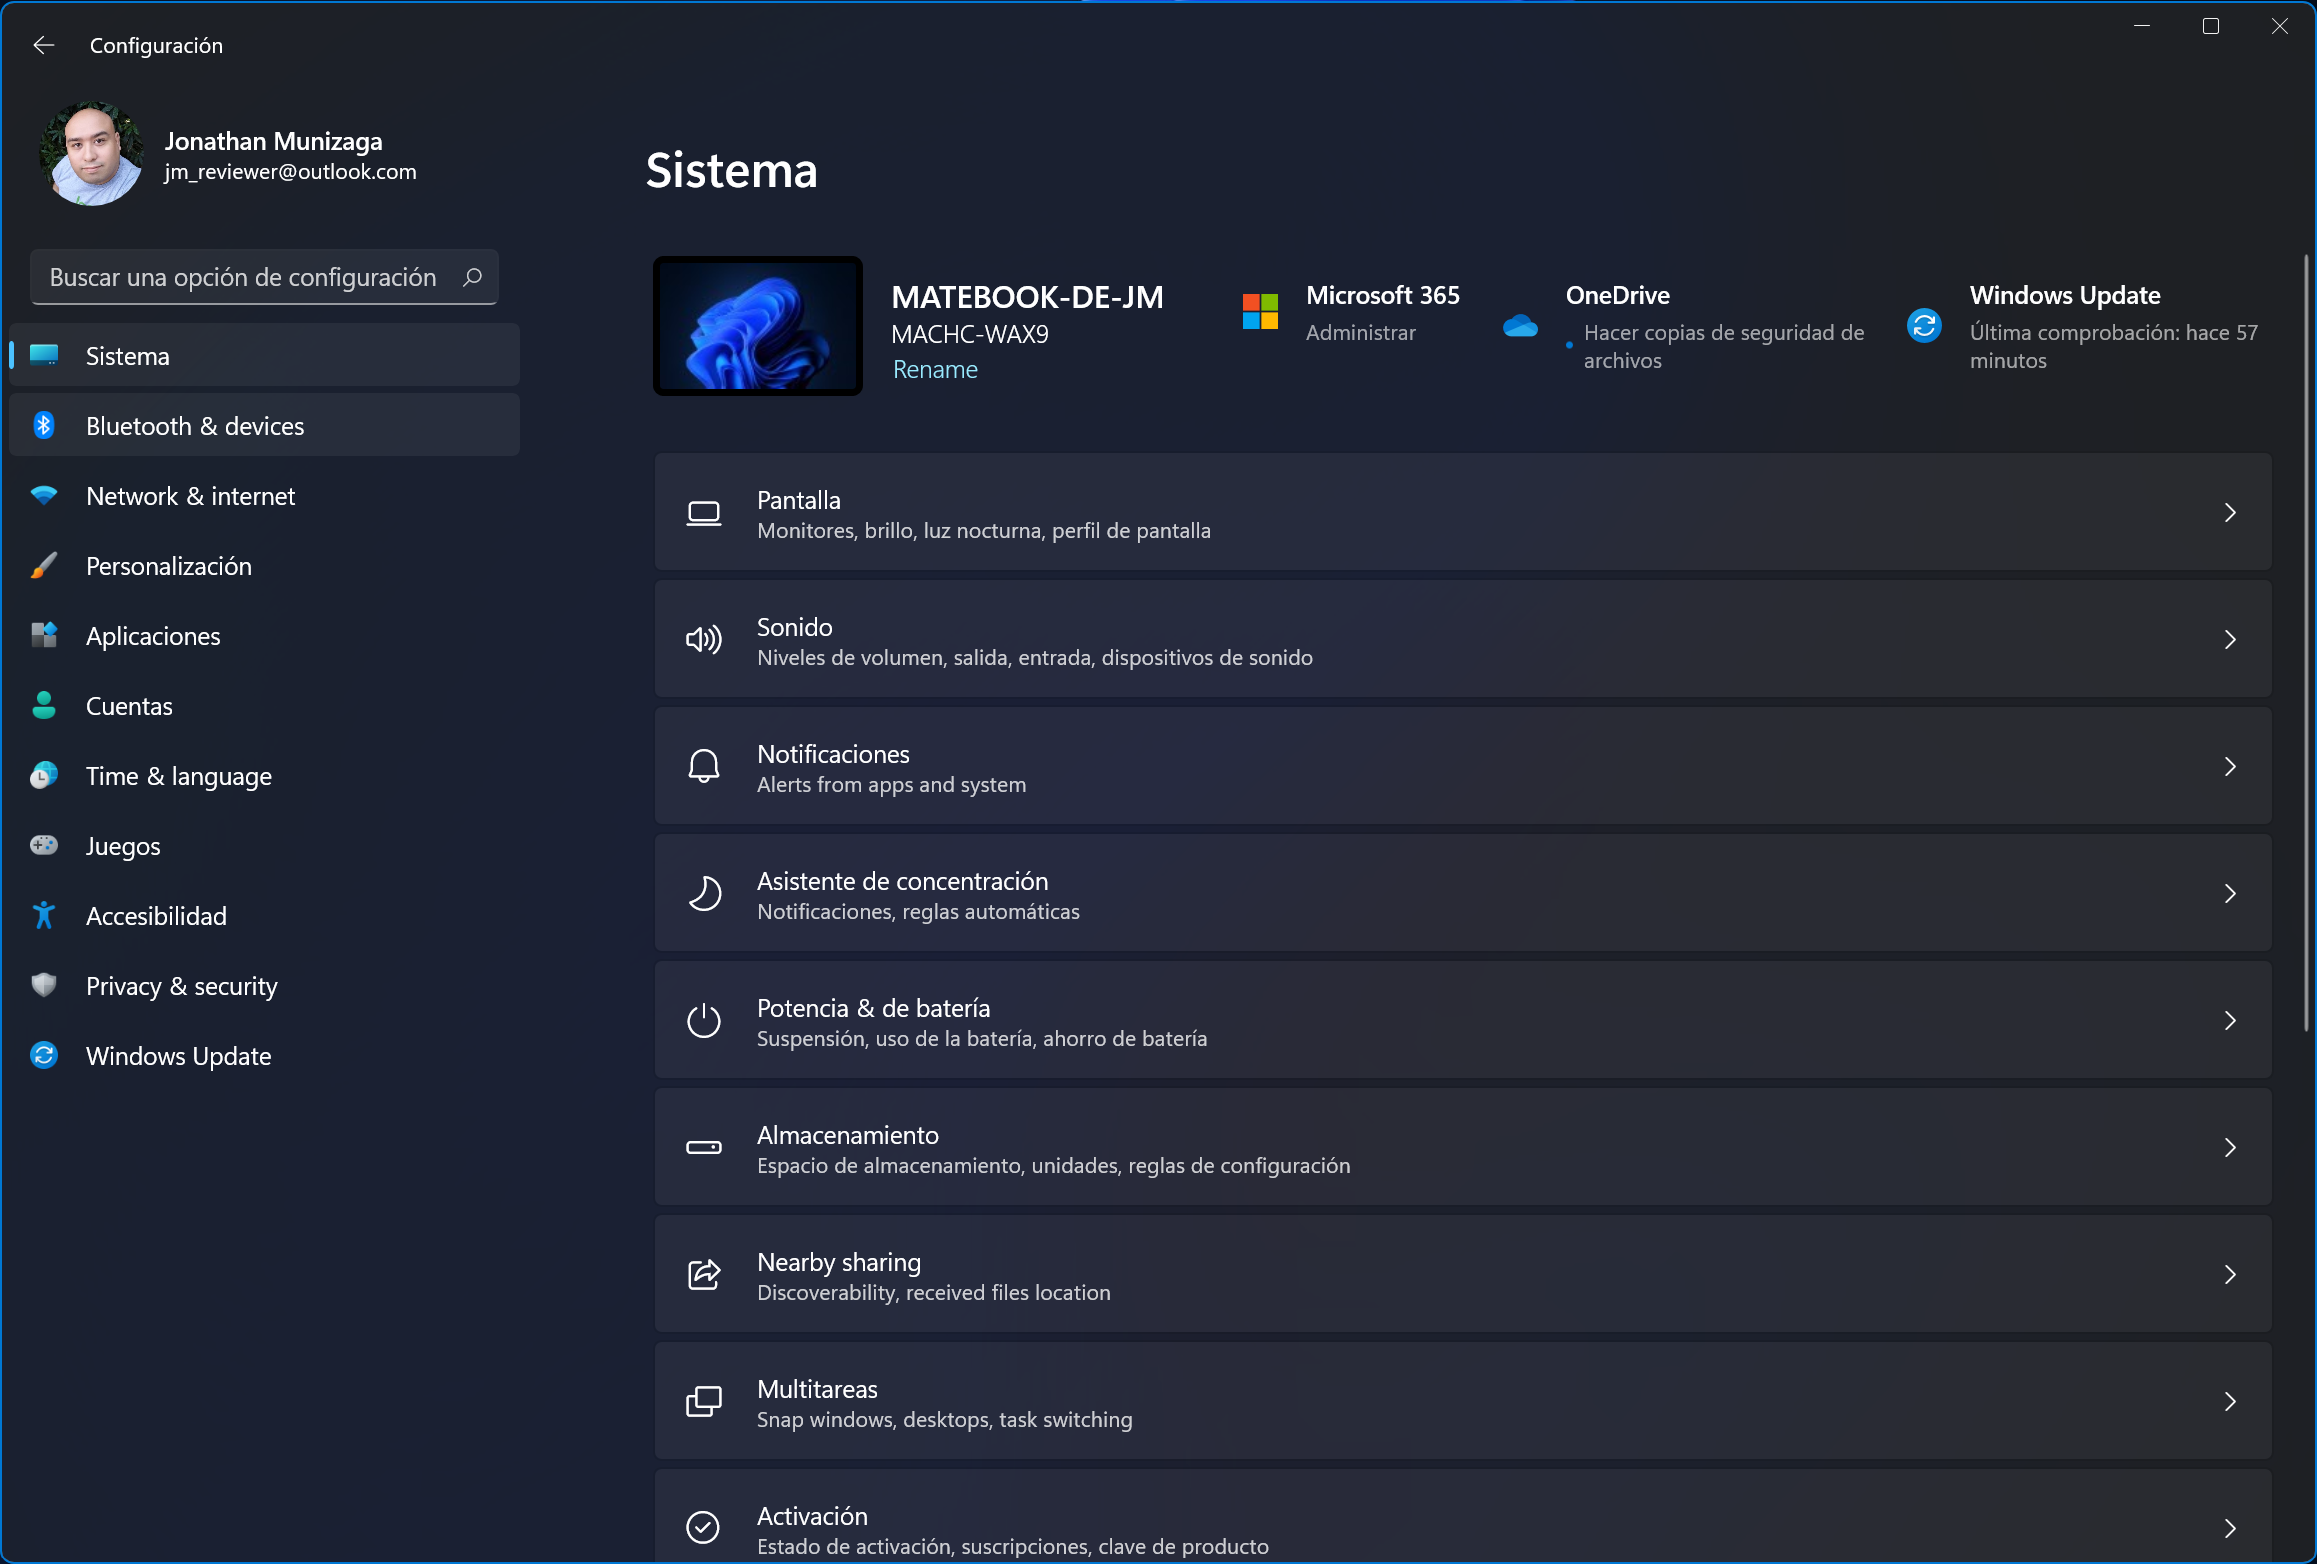Expand Potencia & de batería chevron

click(x=2230, y=1021)
